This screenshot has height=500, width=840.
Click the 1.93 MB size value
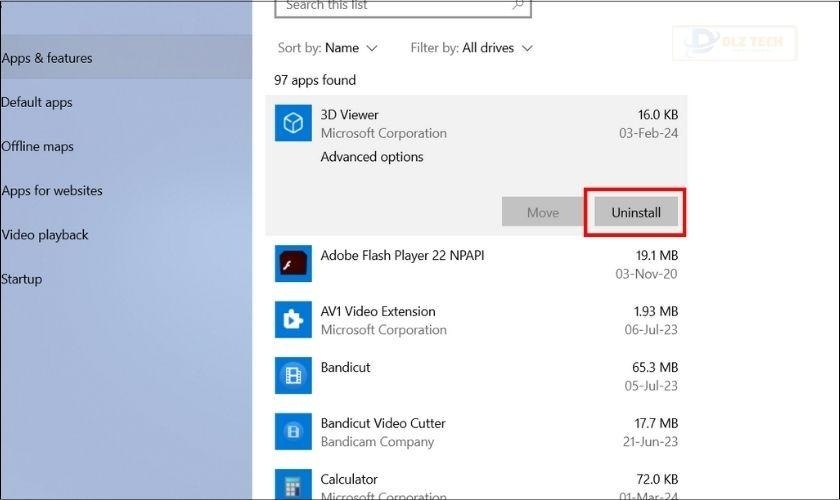[x=656, y=311]
